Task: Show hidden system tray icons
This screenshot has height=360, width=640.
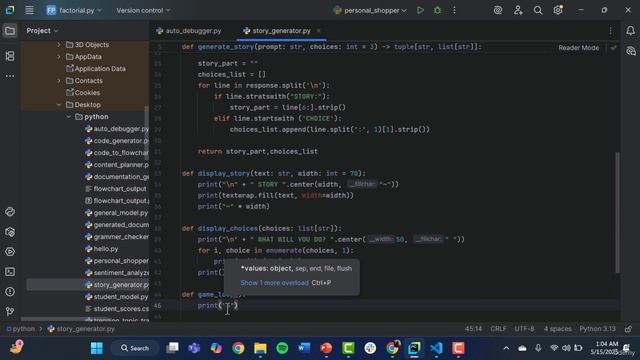Action: 506,348
